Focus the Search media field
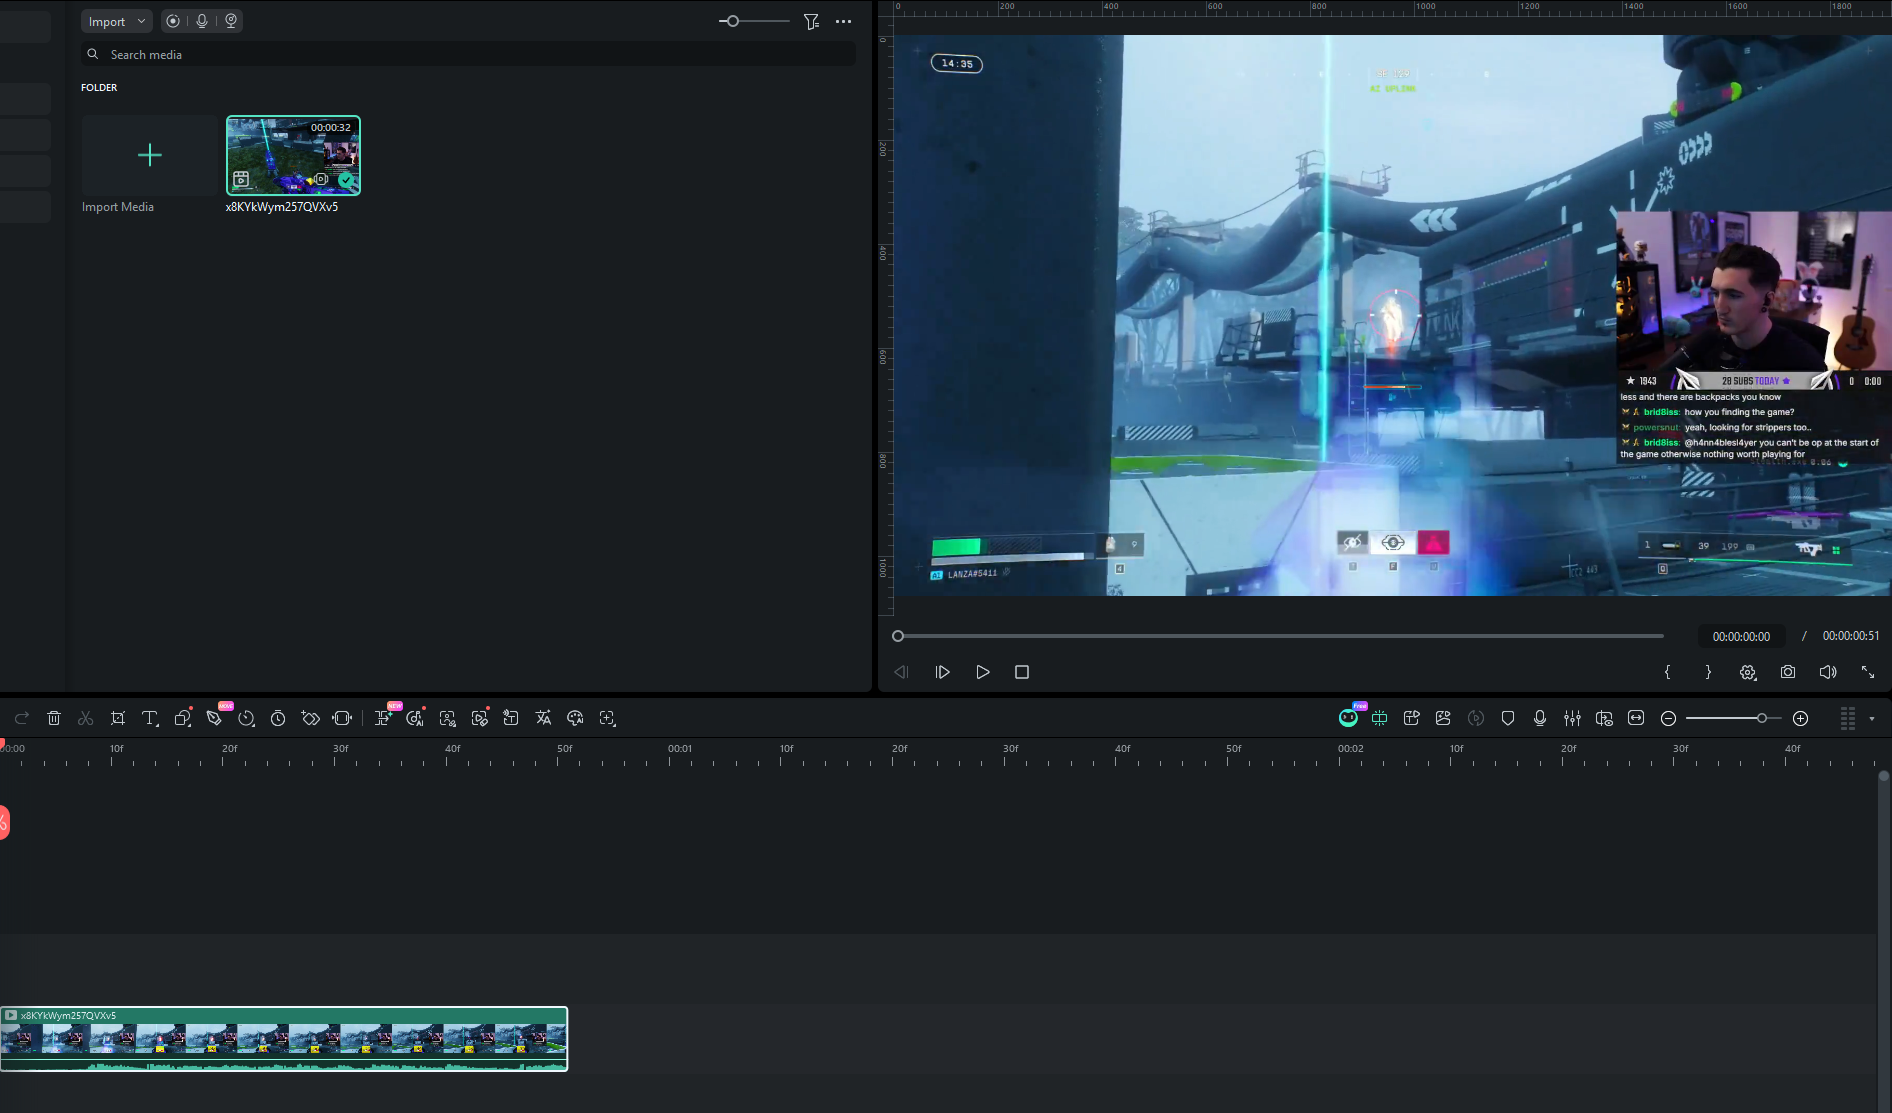 pos(468,54)
